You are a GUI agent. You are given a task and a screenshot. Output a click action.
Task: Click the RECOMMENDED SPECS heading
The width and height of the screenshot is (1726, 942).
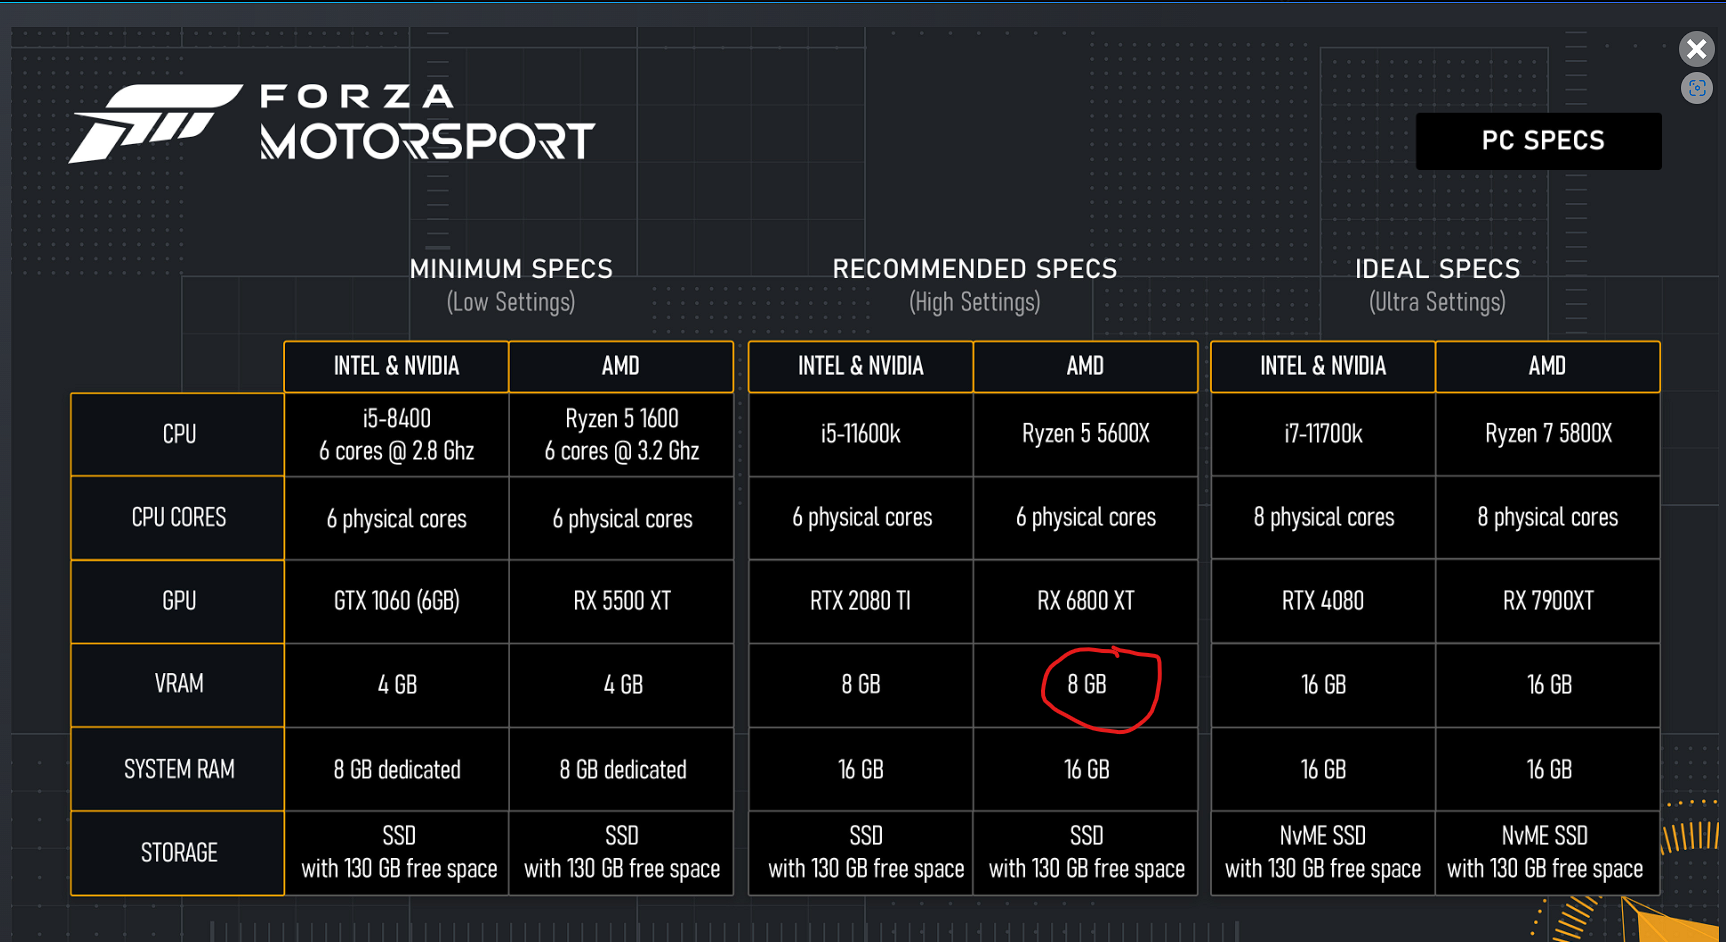point(975,269)
